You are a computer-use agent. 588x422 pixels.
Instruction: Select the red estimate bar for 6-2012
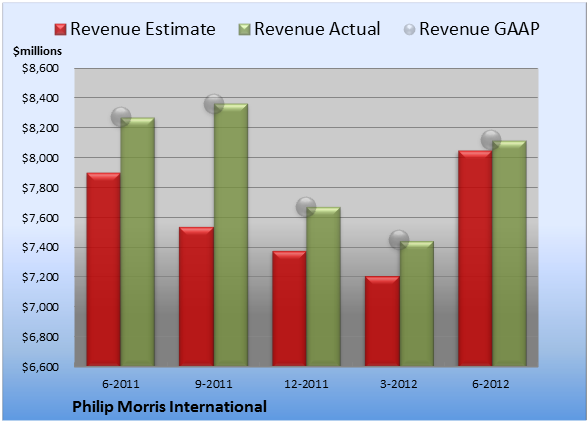pos(475,258)
